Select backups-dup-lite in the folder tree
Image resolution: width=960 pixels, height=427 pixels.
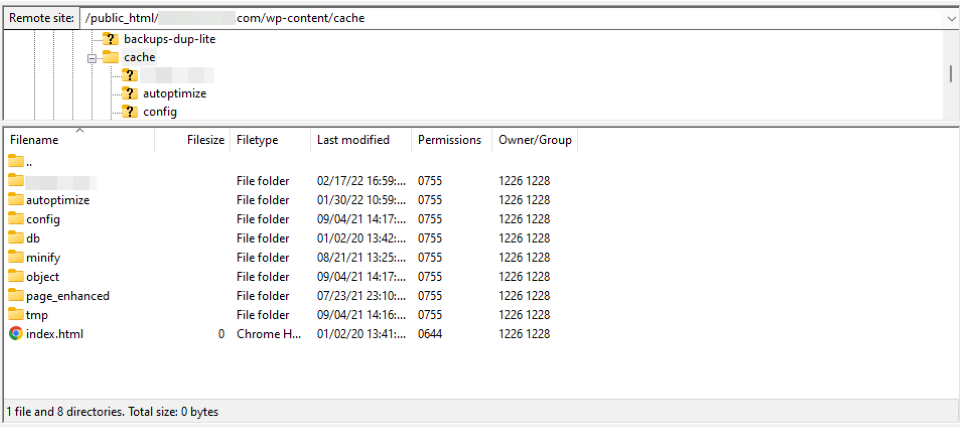pos(169,39)
